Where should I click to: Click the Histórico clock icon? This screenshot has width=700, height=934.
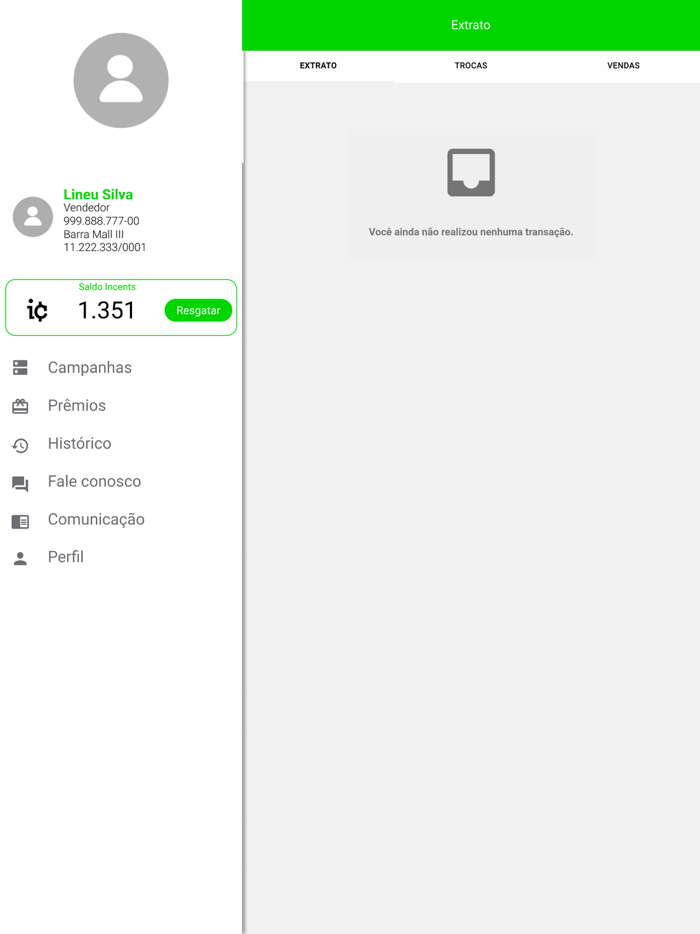[20, 445]
